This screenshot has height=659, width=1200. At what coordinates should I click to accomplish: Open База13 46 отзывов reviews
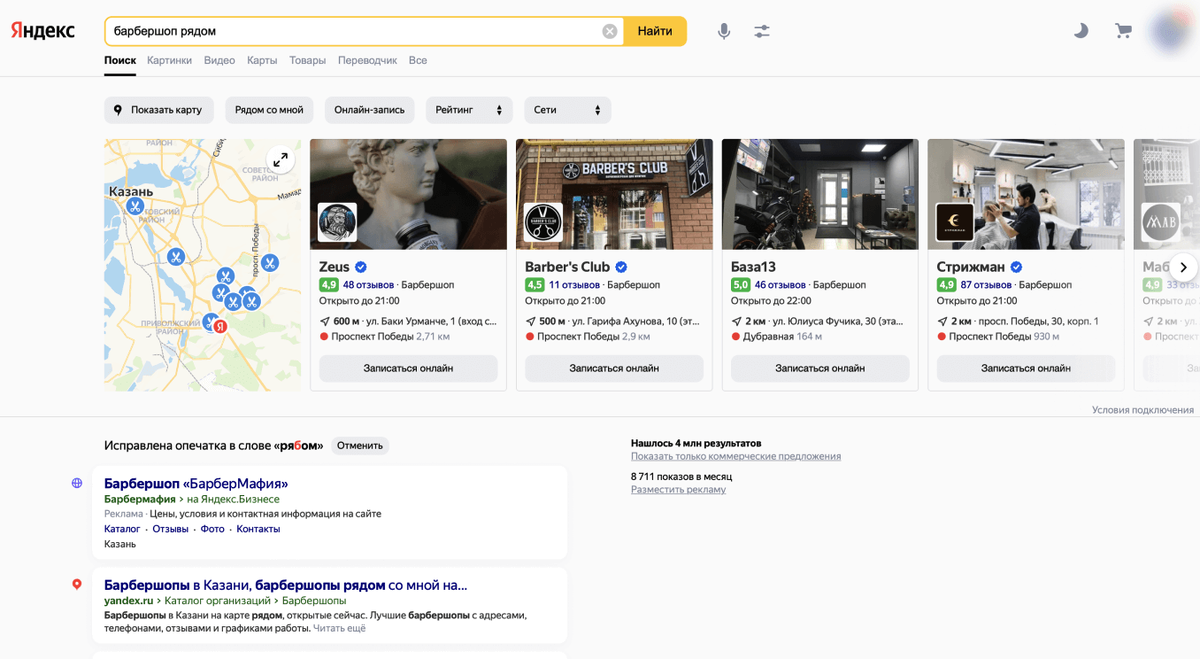[780, 285]
